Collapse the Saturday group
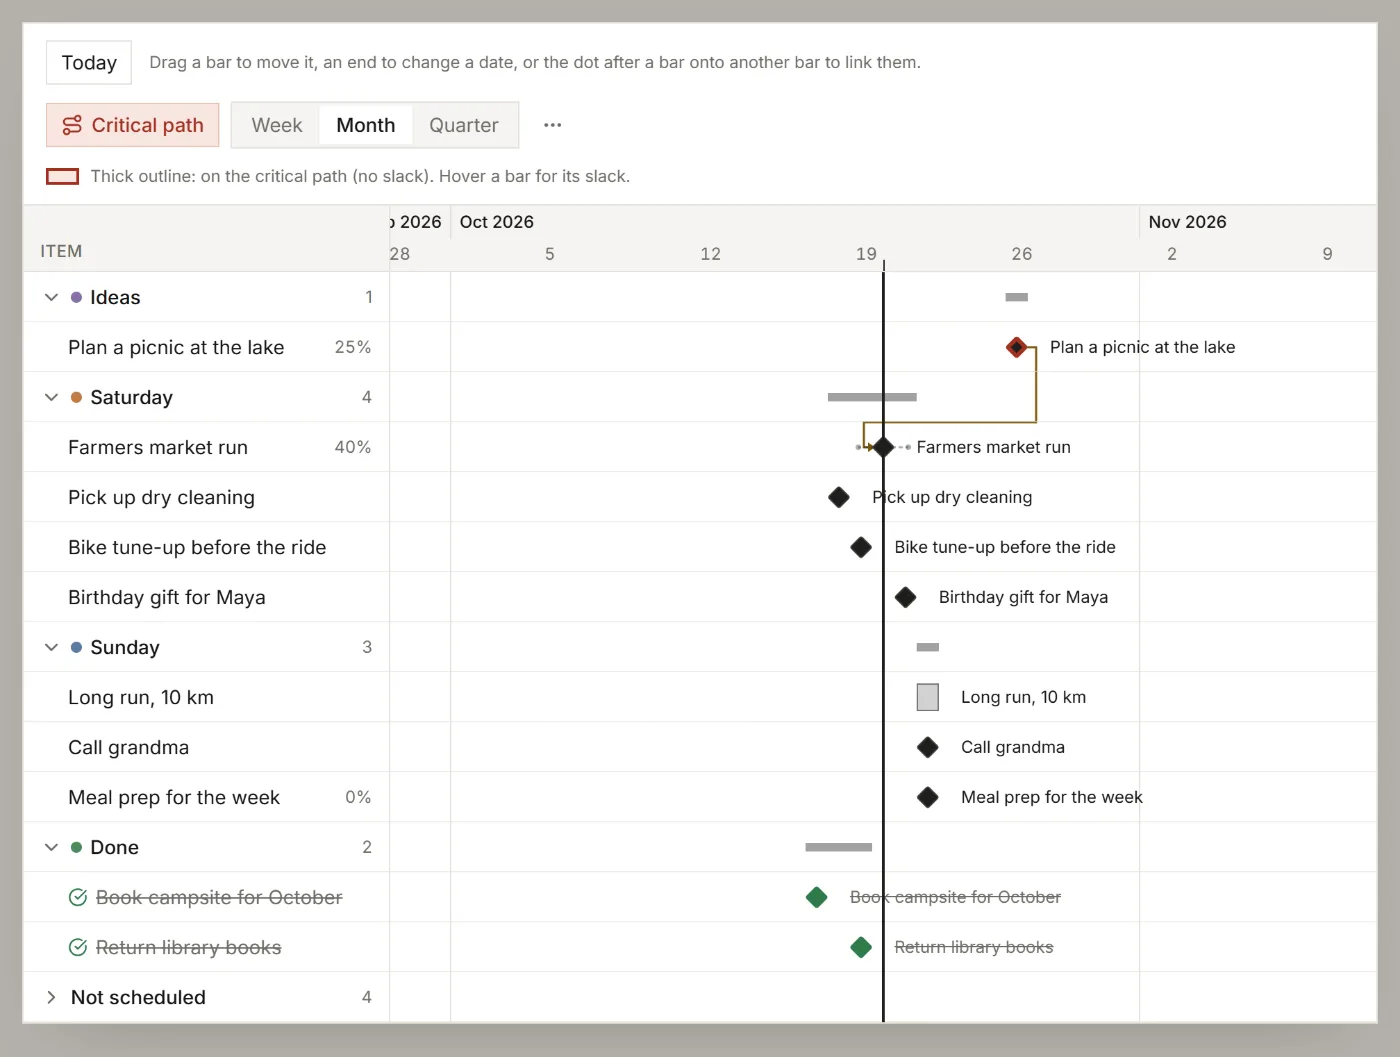 (51, 397)
